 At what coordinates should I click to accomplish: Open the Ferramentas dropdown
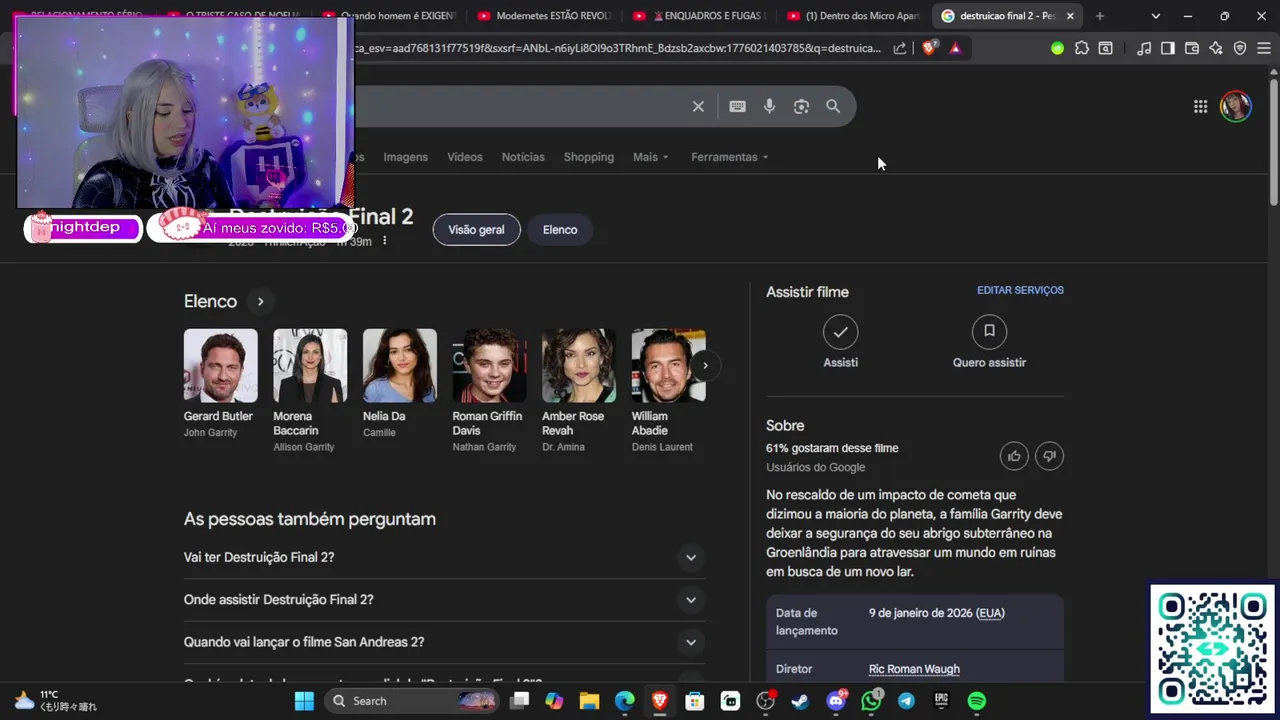click(x=730, y=157)
